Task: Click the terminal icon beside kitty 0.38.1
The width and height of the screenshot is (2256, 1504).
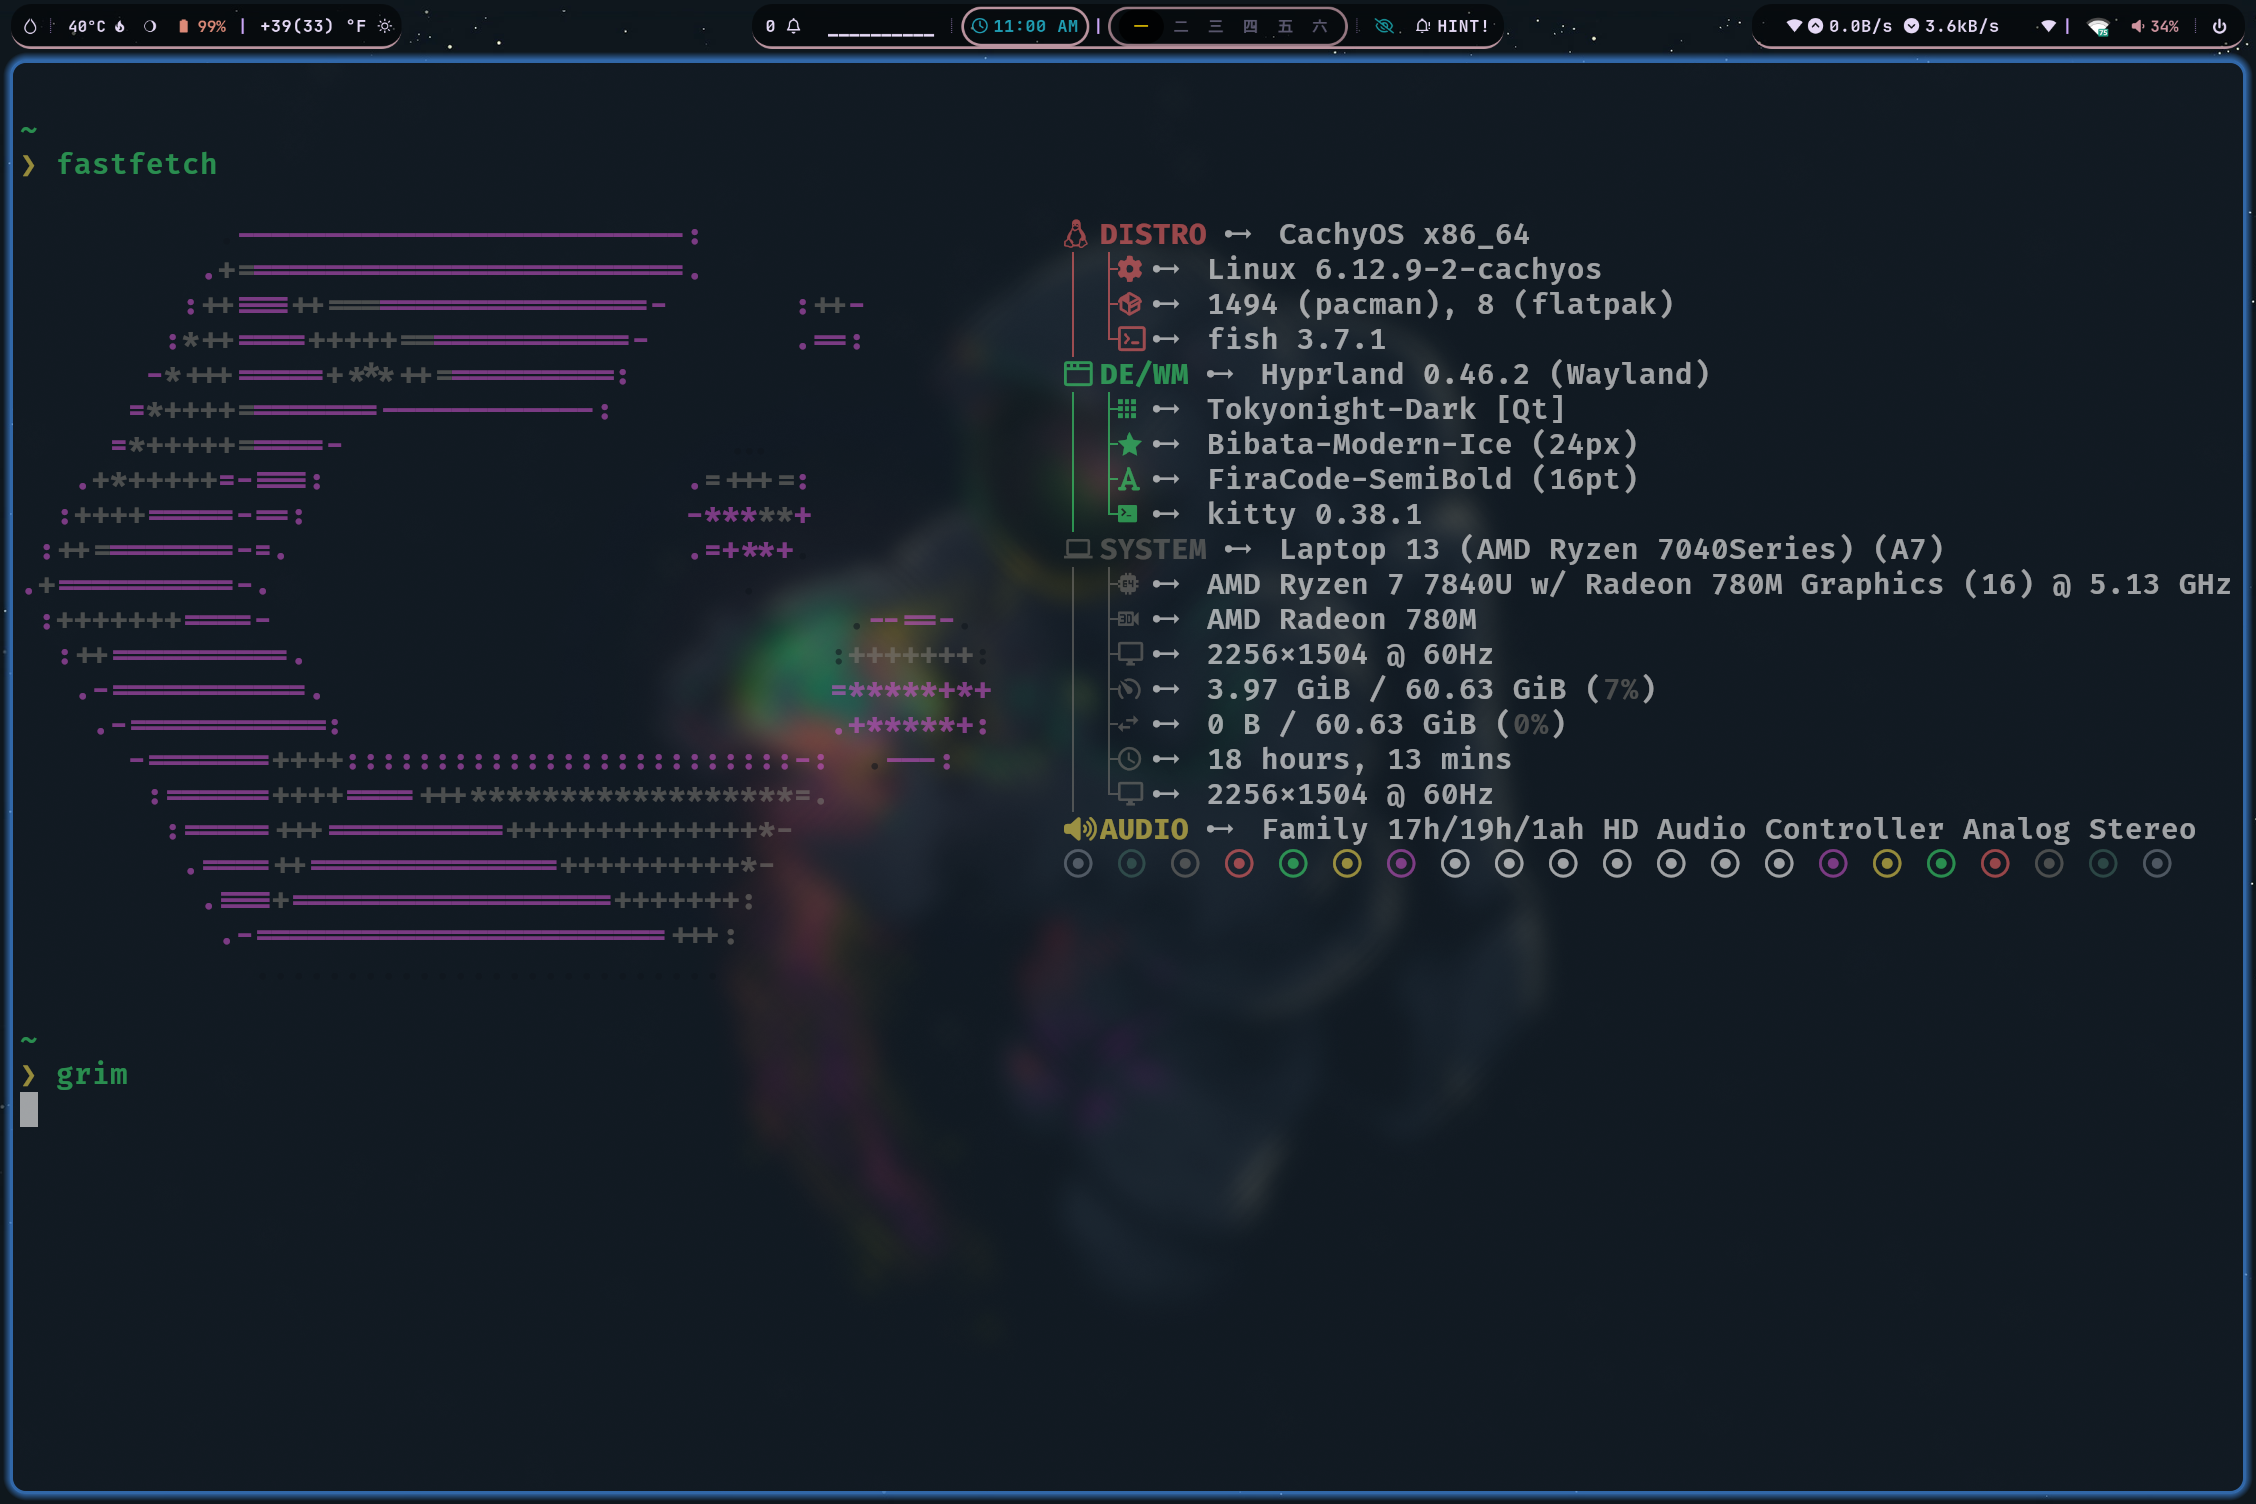Action: 1128,514
